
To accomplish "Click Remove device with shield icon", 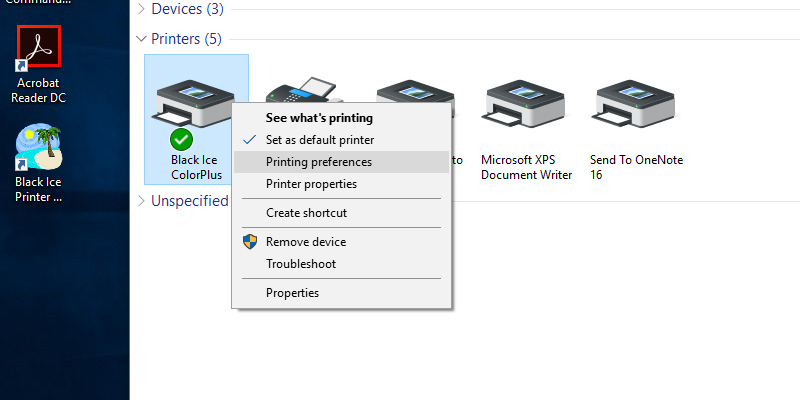I will click(x=306, y=242).
